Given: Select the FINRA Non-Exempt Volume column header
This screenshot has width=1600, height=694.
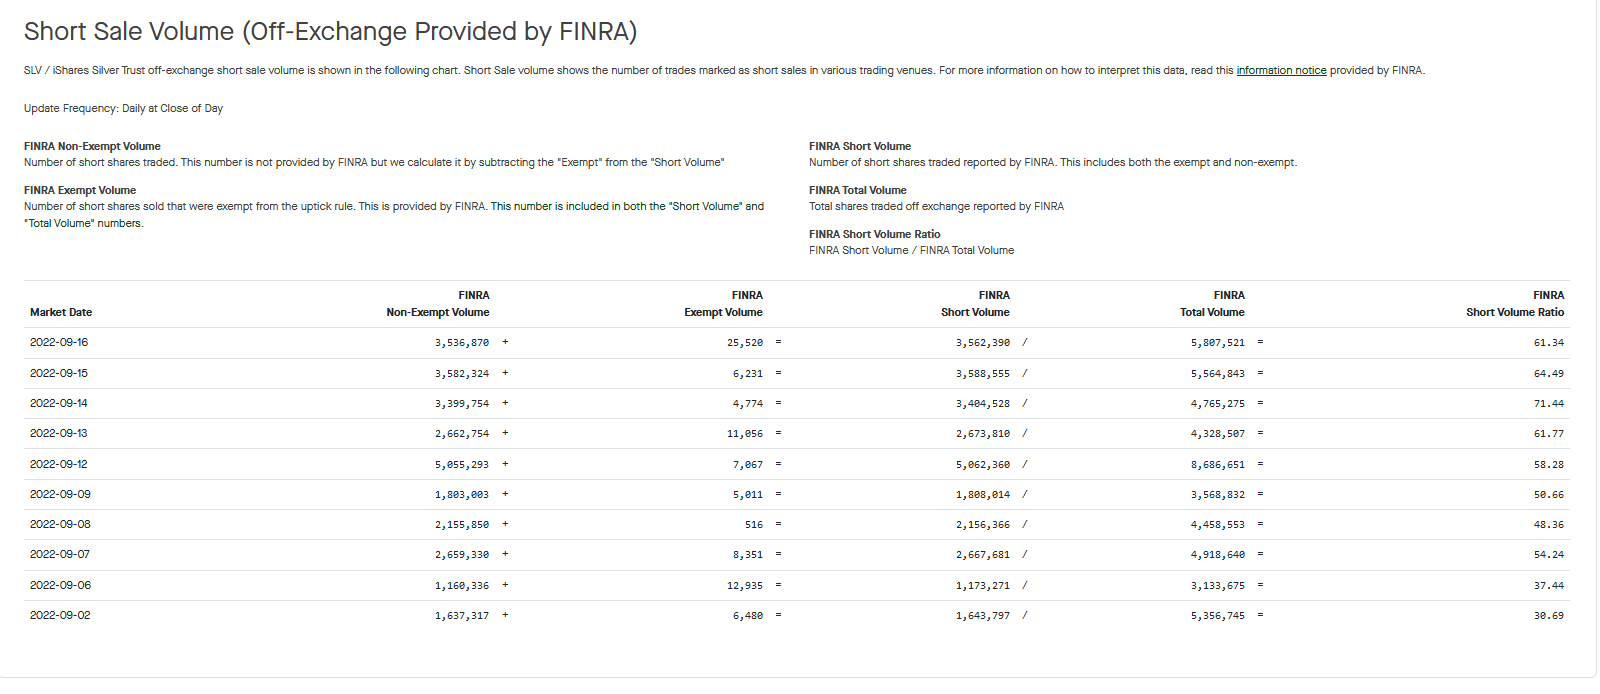Looking at the screenshot, I should coord(438,304).
